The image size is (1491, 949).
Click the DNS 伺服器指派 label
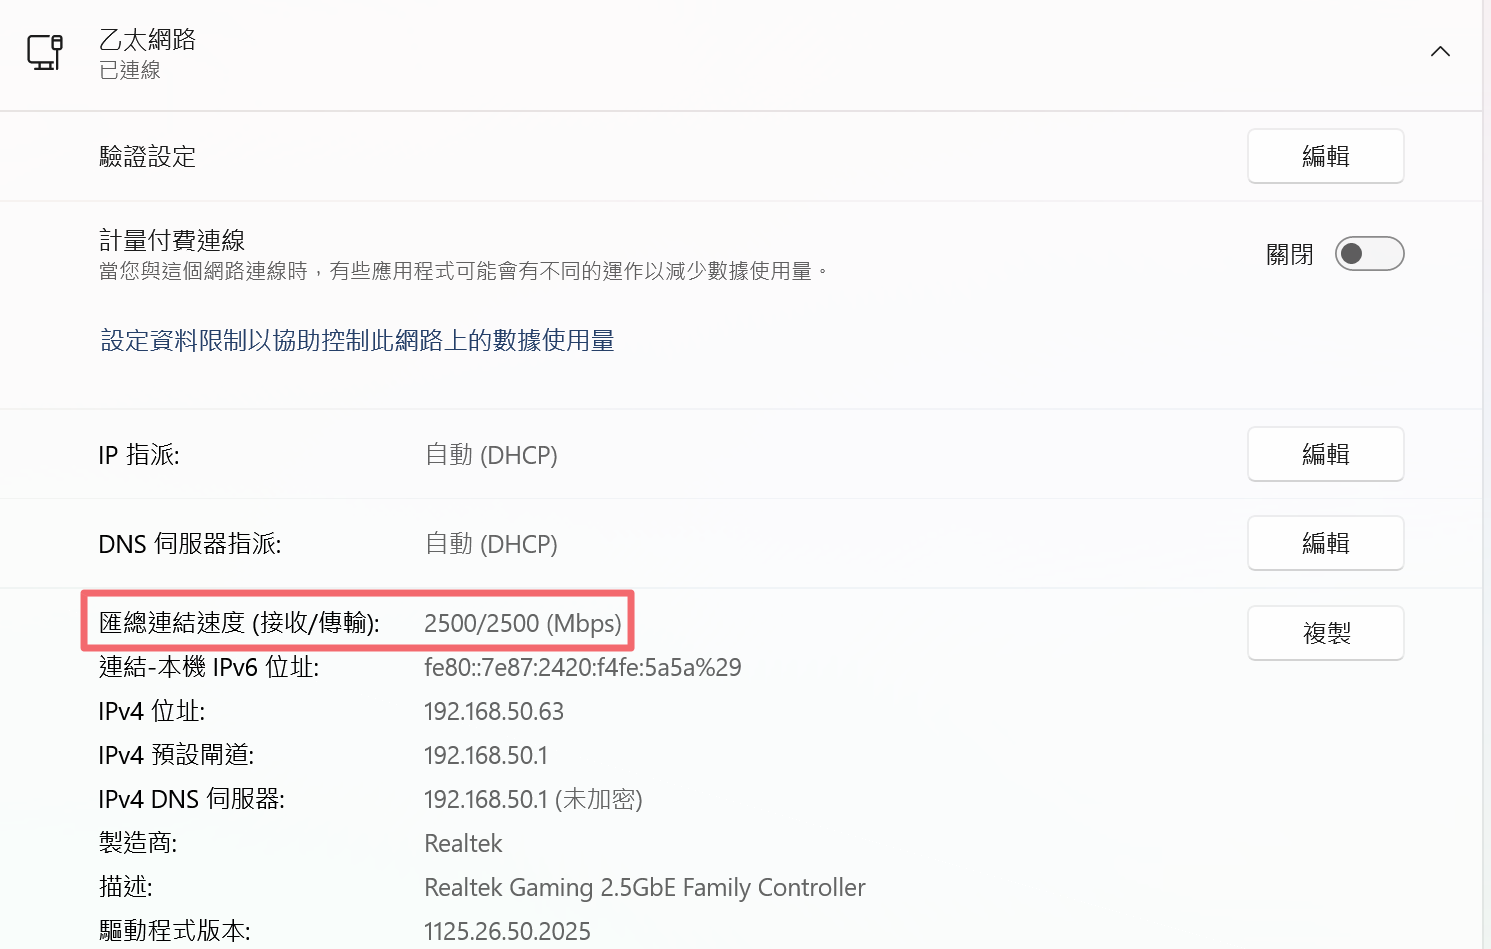click(190, 544)
